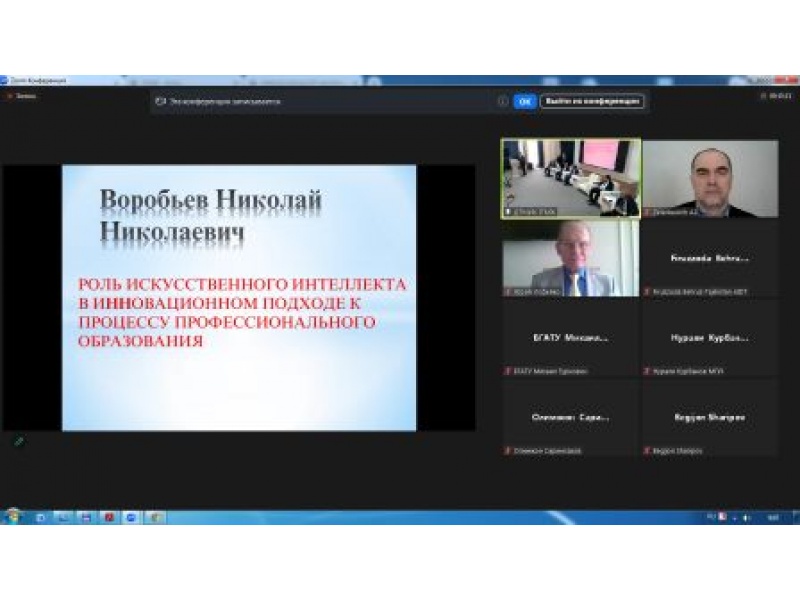Open the Windows Start button
The image size is (800, 600).
pos(13,517)
